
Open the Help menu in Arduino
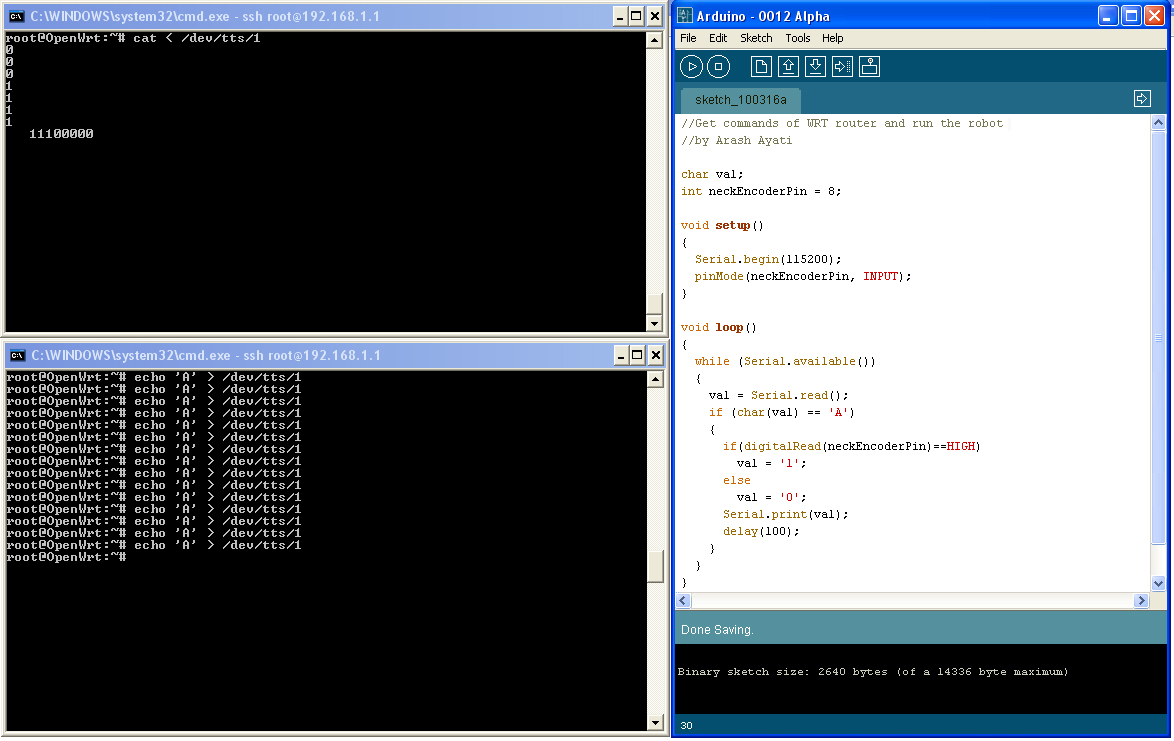click(x=833, y=38)
